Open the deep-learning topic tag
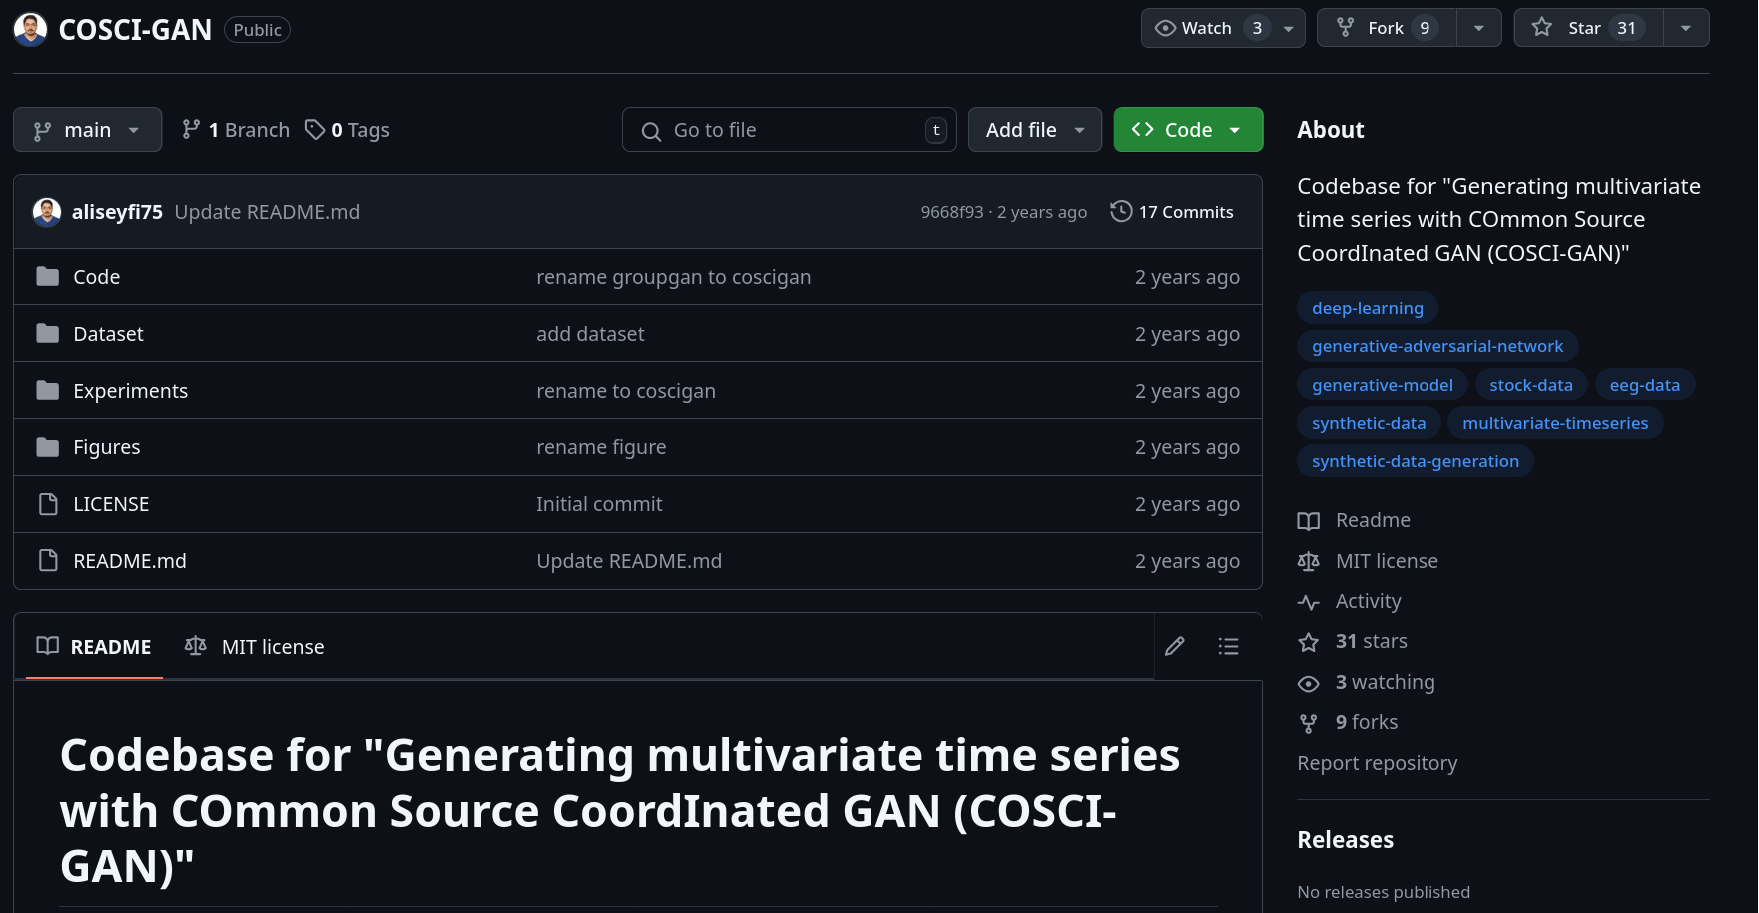Image resolution: width=1759 pixels, height=913 pixels. coord(1367,308)
